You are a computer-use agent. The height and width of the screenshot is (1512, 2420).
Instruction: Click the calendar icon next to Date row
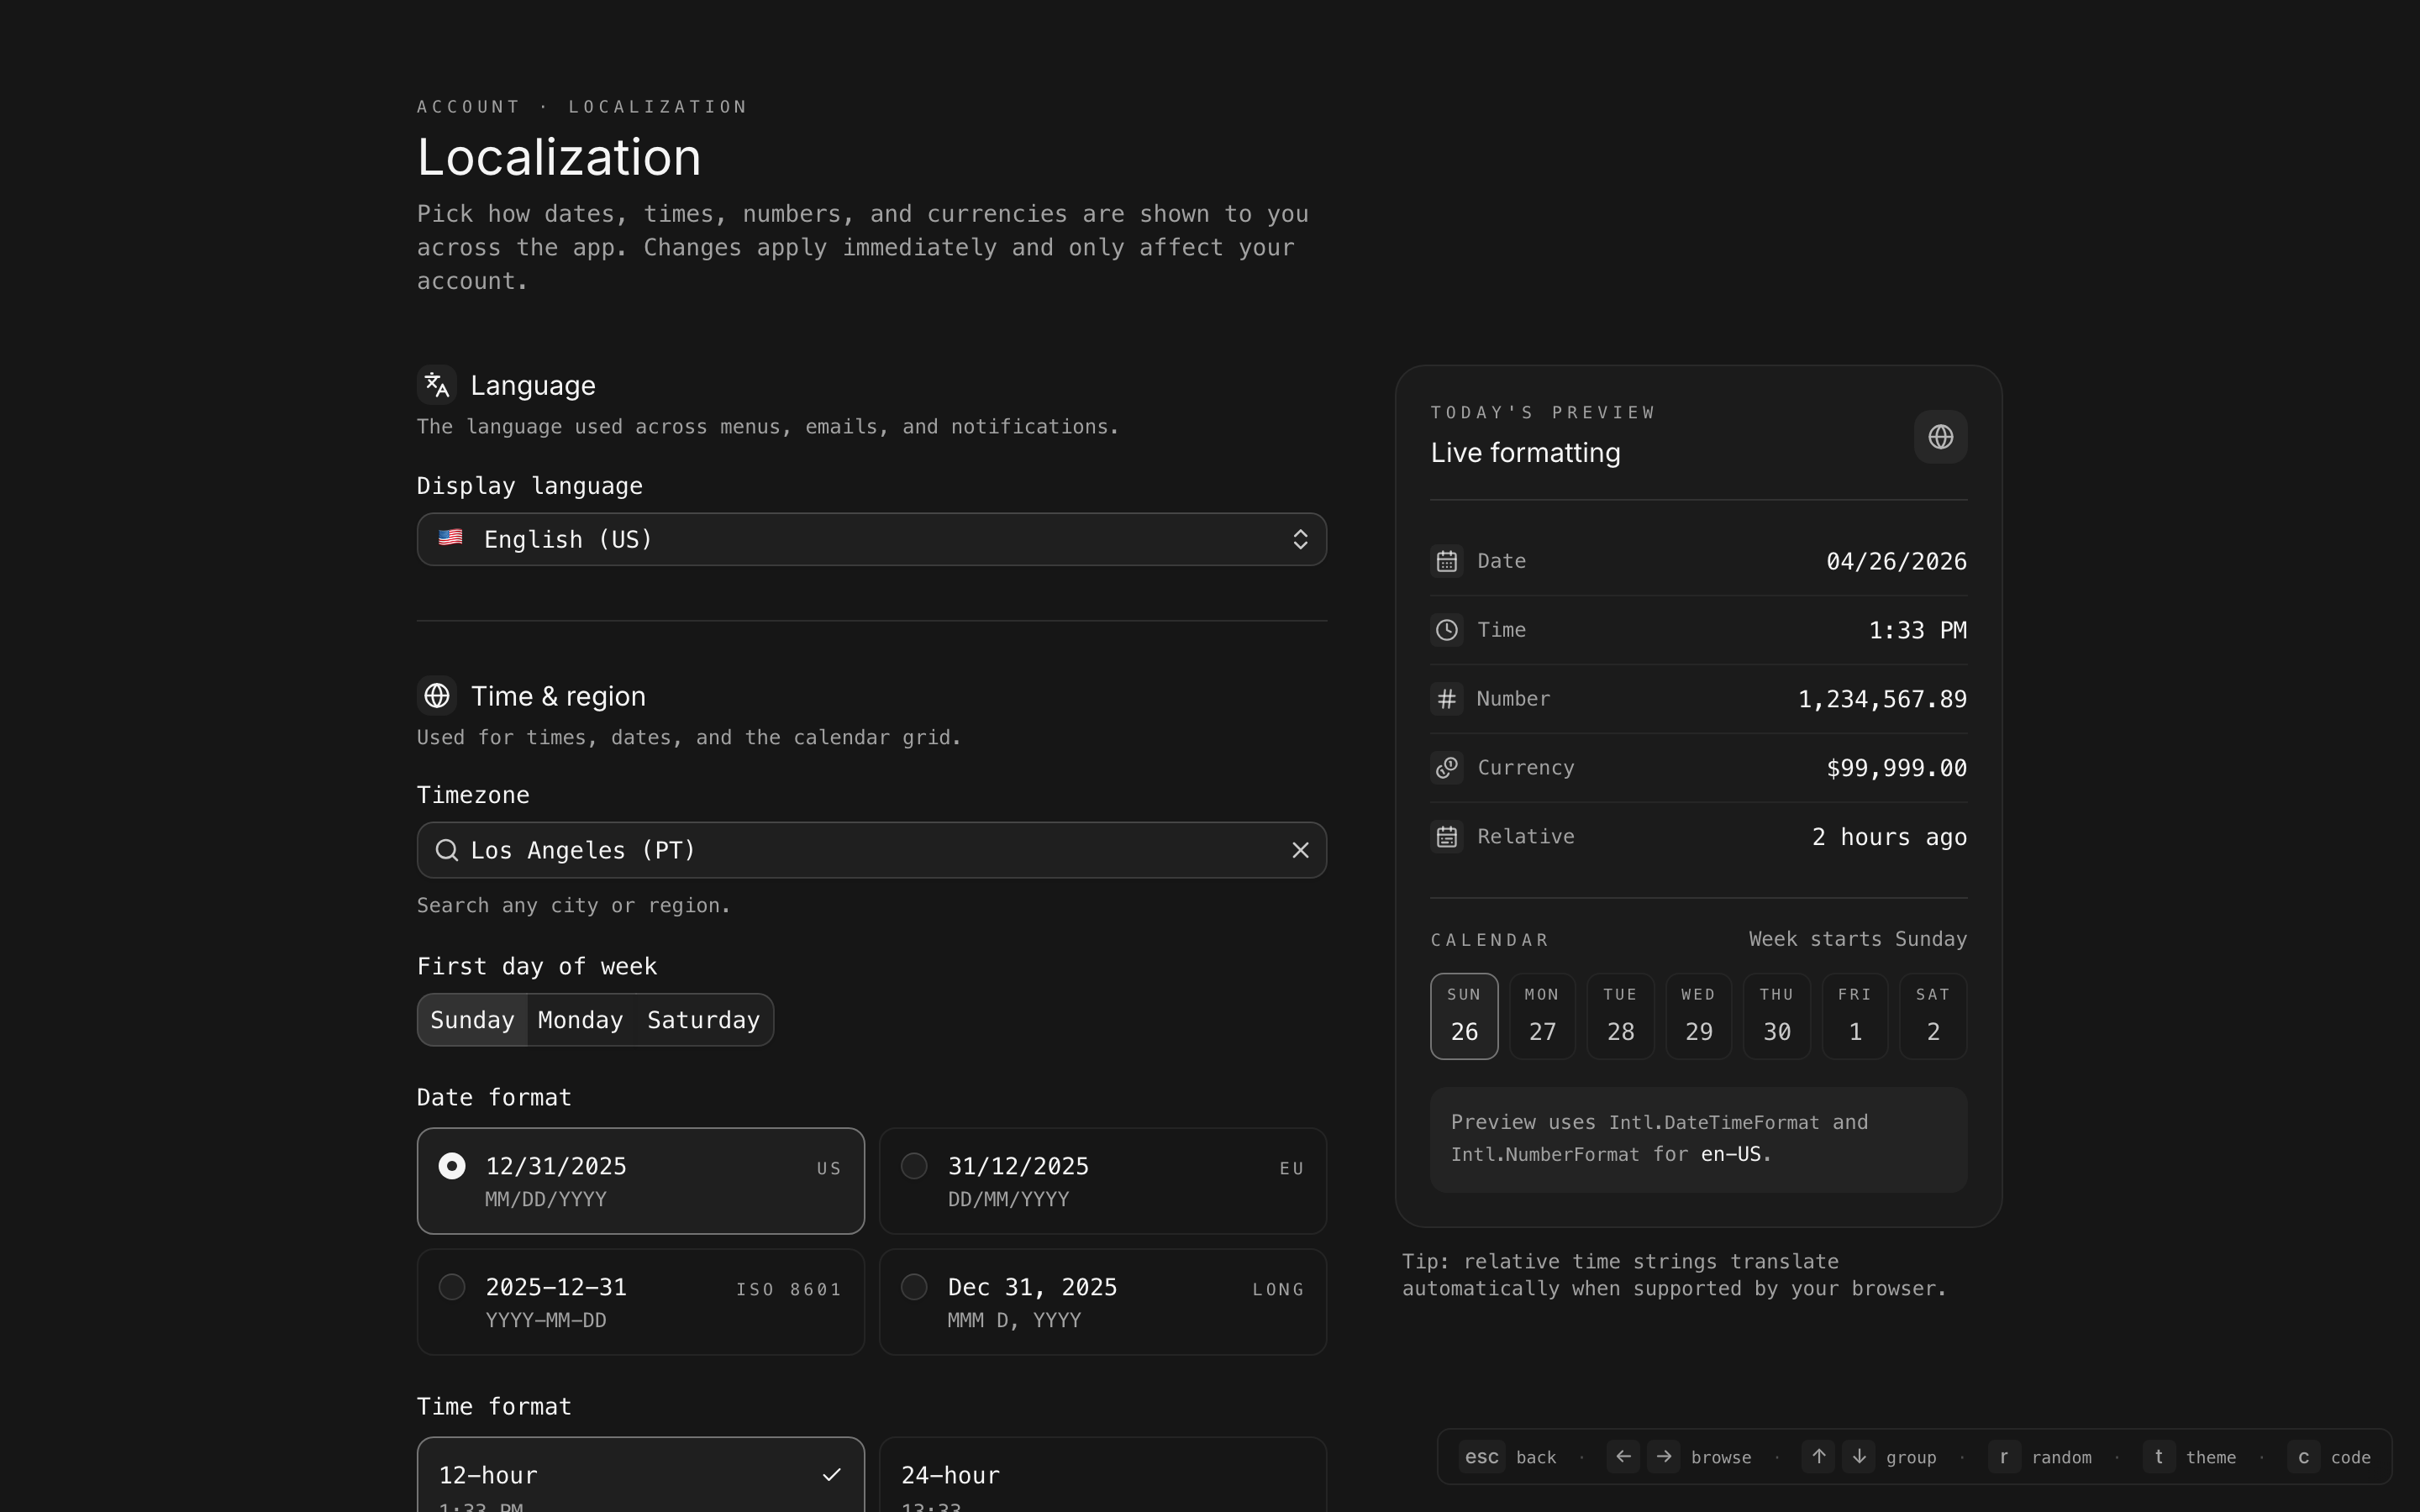click(1446, 561)
